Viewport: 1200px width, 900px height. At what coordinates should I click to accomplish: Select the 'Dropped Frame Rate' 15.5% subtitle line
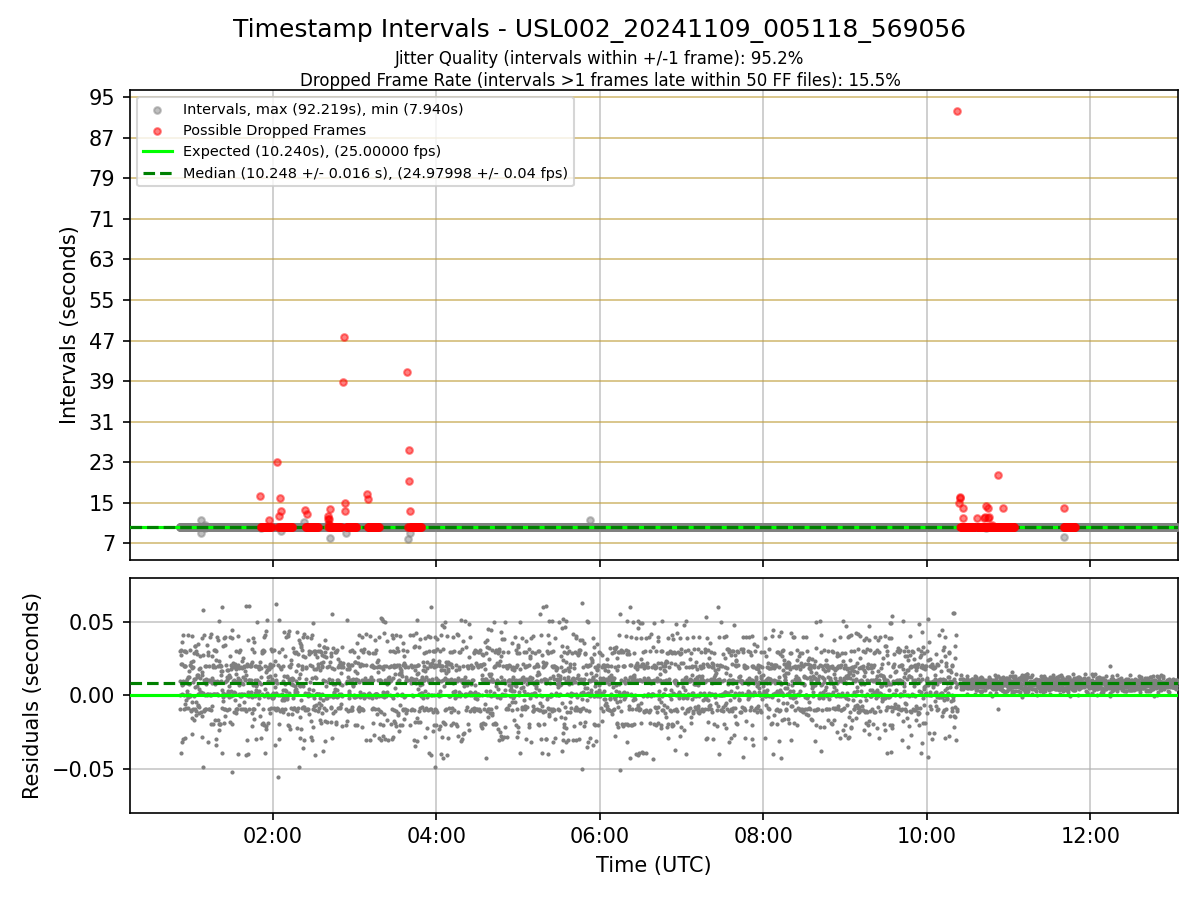click(600, 80)
